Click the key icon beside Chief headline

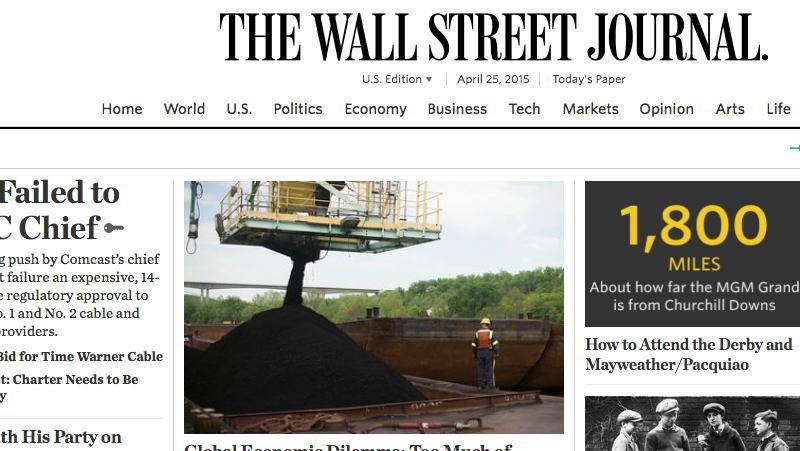pyautogui.click(x=114, y=228)
